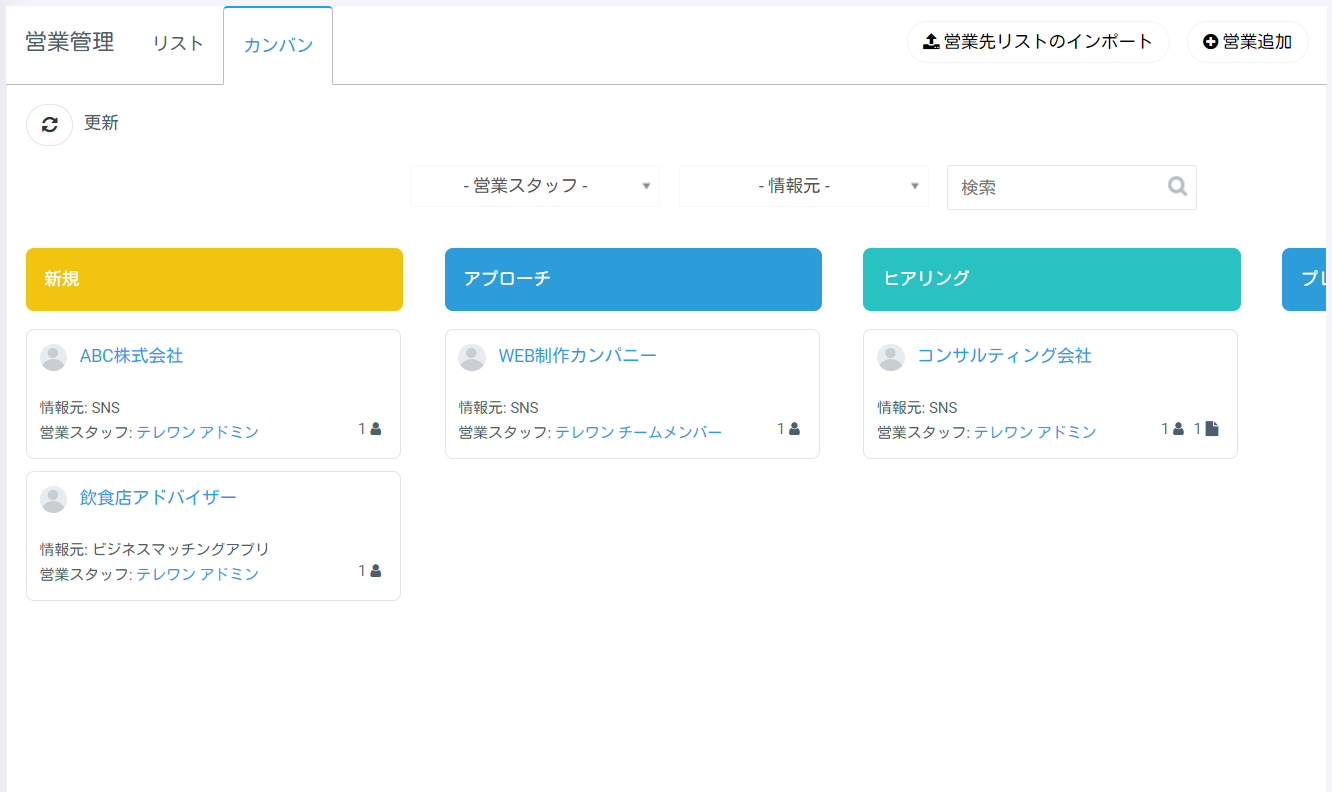The width and height of the screenshot is (1332, 792).
Task: Open the コンサルティング会社 lead link
Action: [x=1004, y=356]
